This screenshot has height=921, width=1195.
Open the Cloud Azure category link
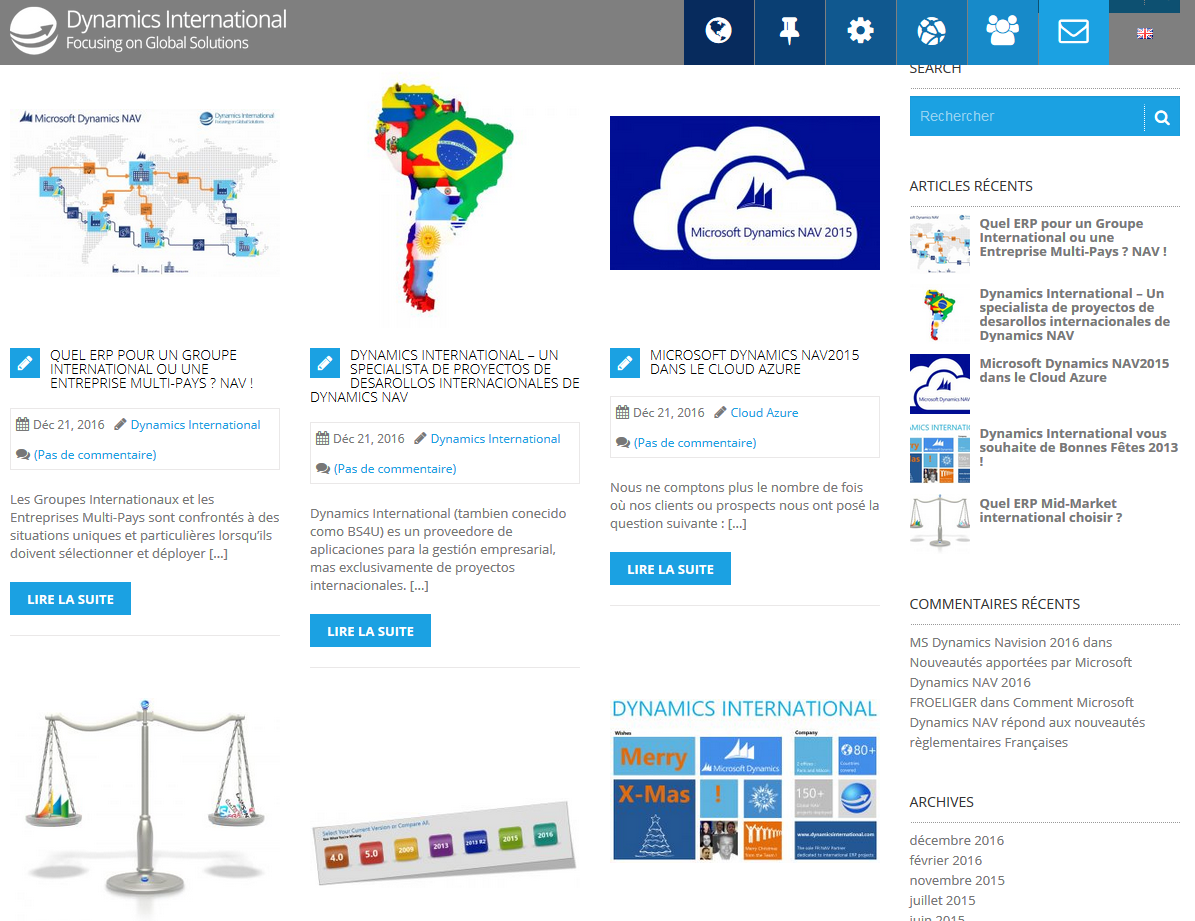[x=764, y=413]
